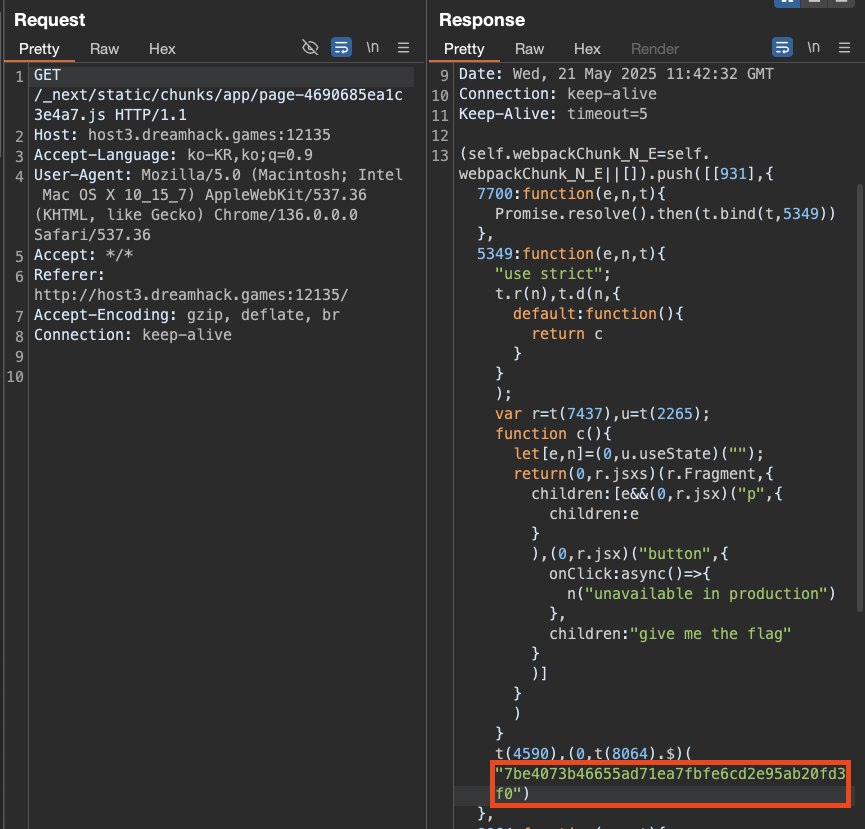Click the var r=t(7437),u=t(2265) line

click(602, 414)
